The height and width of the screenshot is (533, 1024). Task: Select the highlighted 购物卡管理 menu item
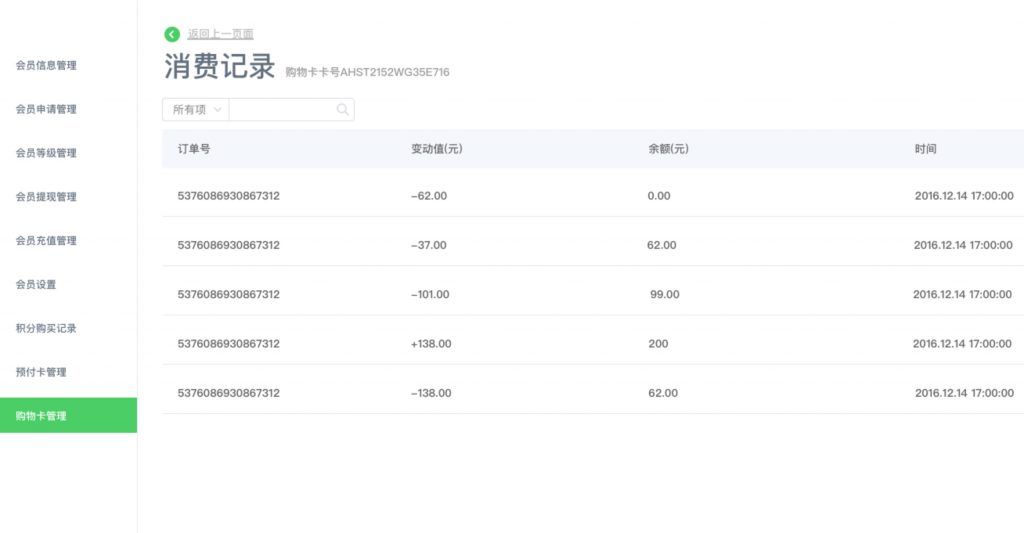pos(69,415)
